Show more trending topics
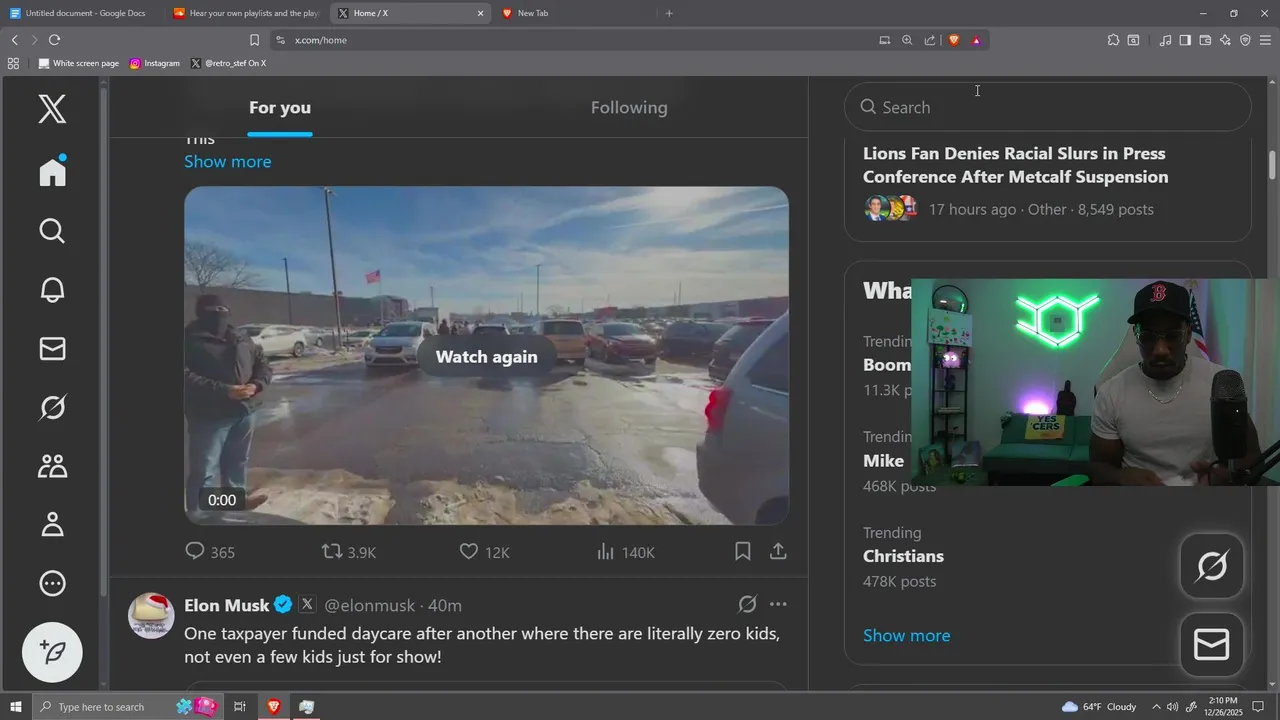 tap(906, 635)
